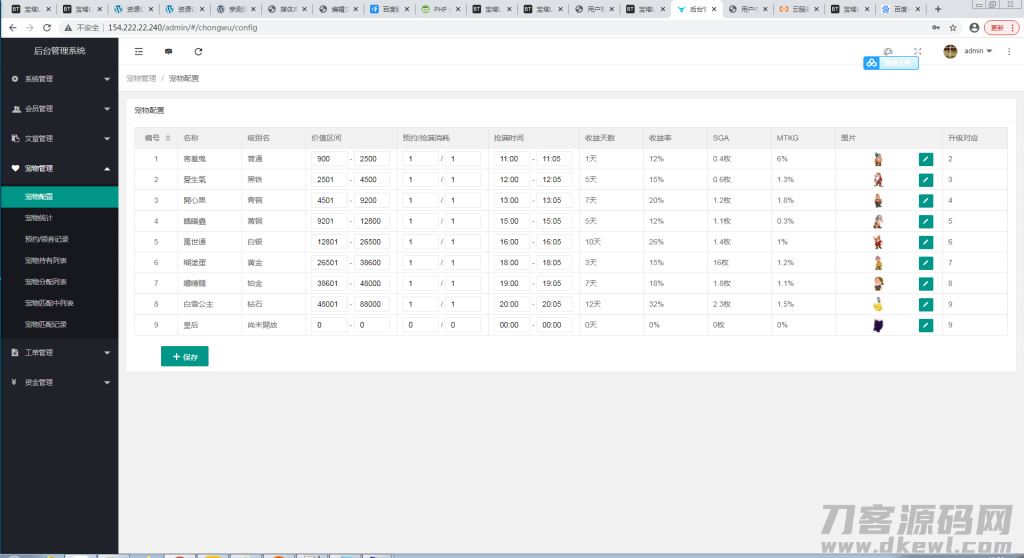The image size is (1024, 558).
Task: Click the green 保存 button
Action: [185, 356]
